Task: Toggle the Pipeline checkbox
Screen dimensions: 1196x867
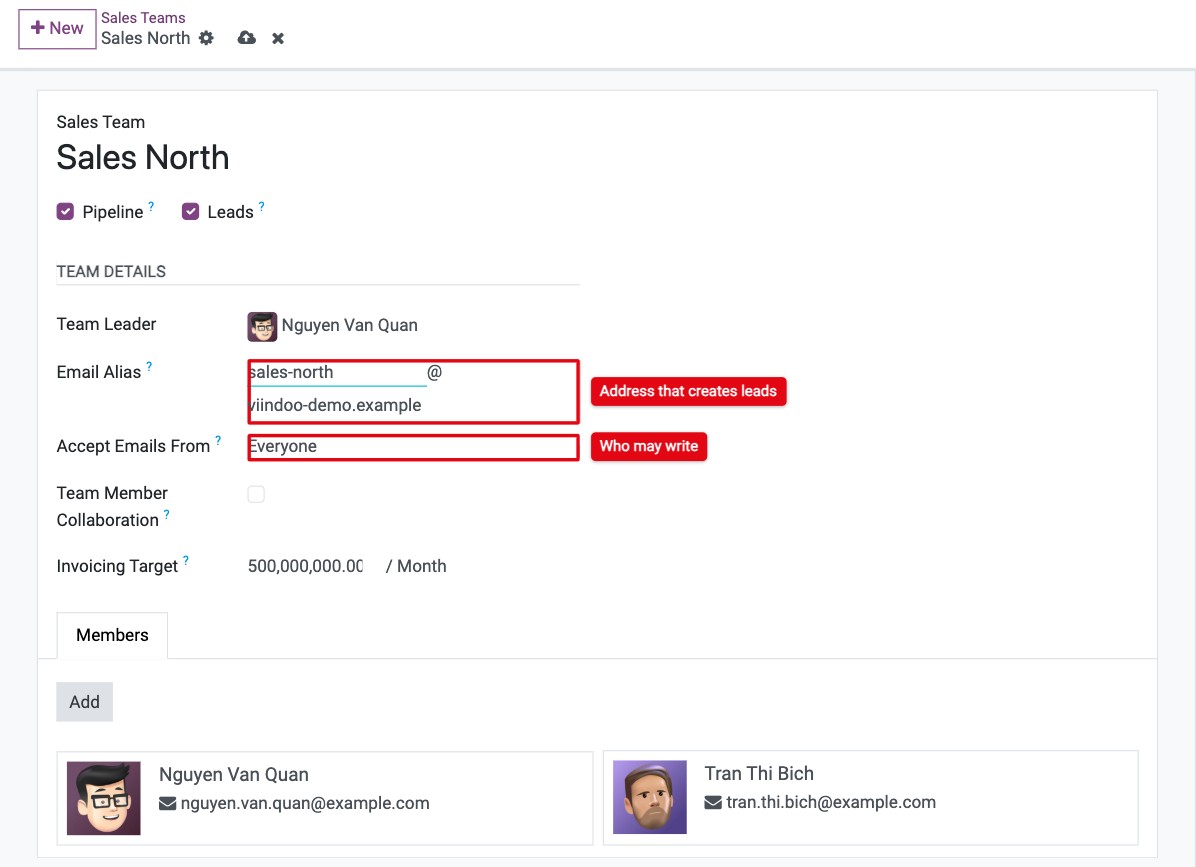Action: click(x=66, y=211)
